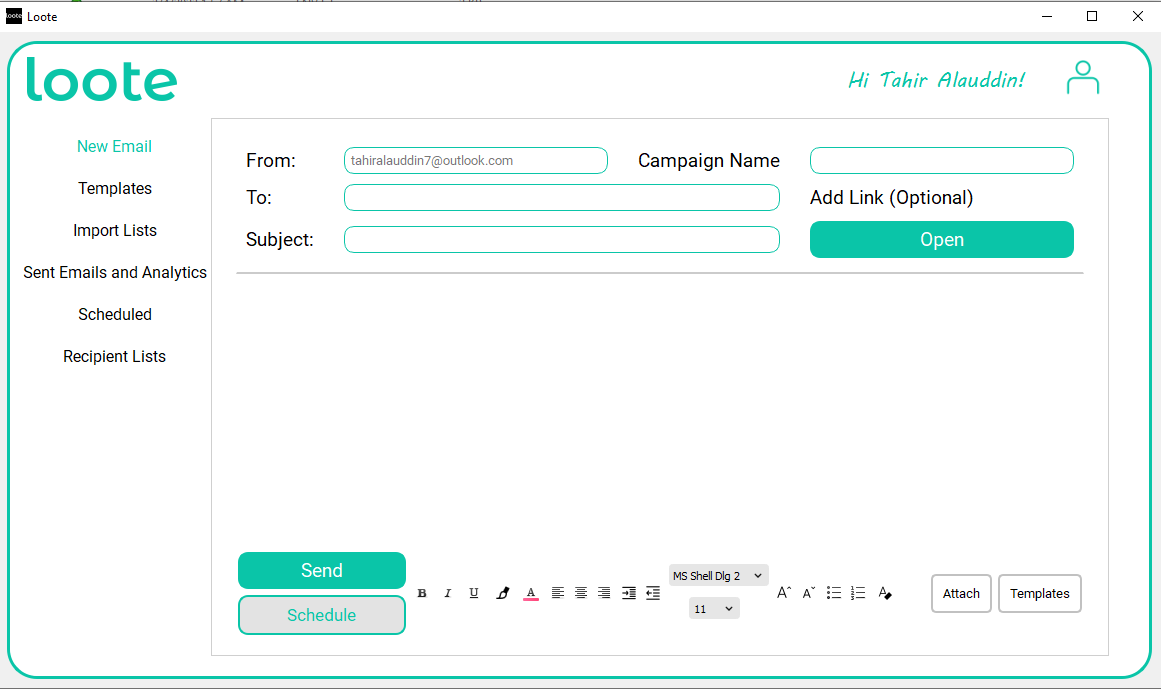Increase text indent
The height and width of the screenshot is (689, 1161).
(x=629, y=593)
